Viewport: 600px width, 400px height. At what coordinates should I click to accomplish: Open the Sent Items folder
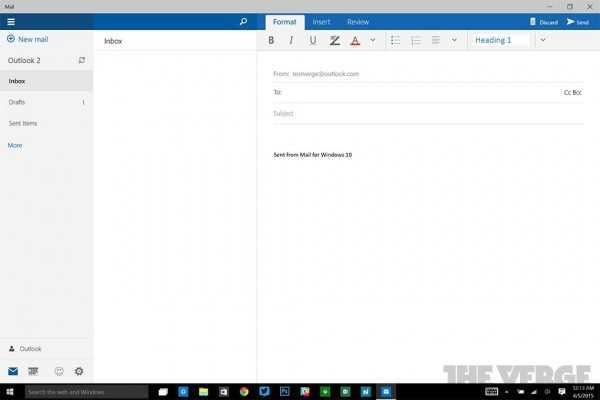pos(46,123)
